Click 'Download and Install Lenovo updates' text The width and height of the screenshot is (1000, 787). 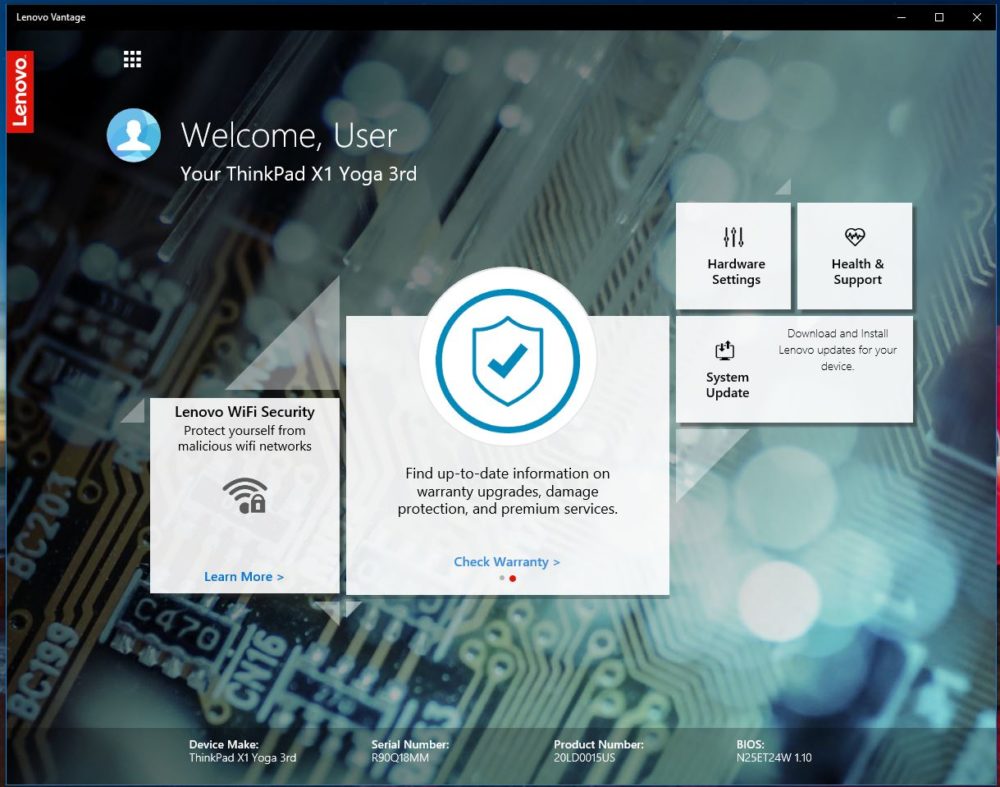[x=837, y=349]
